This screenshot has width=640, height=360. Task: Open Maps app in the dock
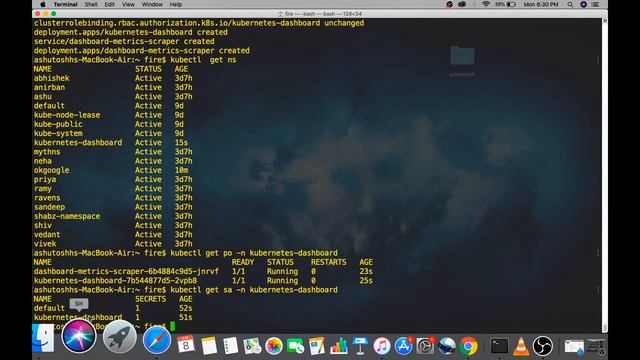[x=252, y=346]
